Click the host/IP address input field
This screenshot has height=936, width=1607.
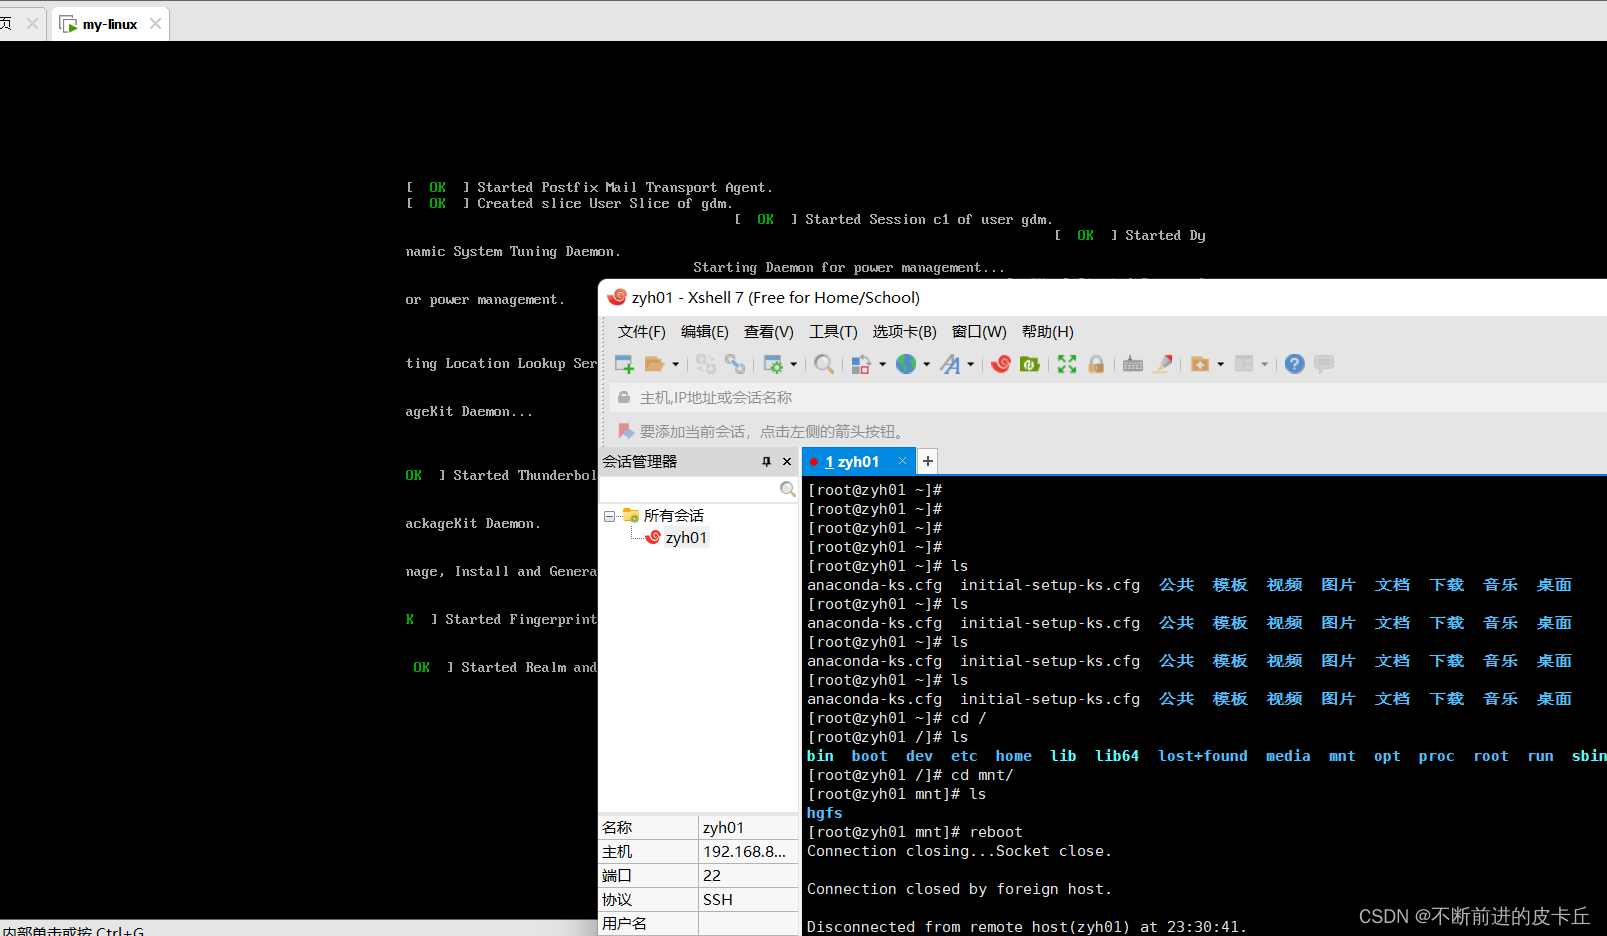1110,398
